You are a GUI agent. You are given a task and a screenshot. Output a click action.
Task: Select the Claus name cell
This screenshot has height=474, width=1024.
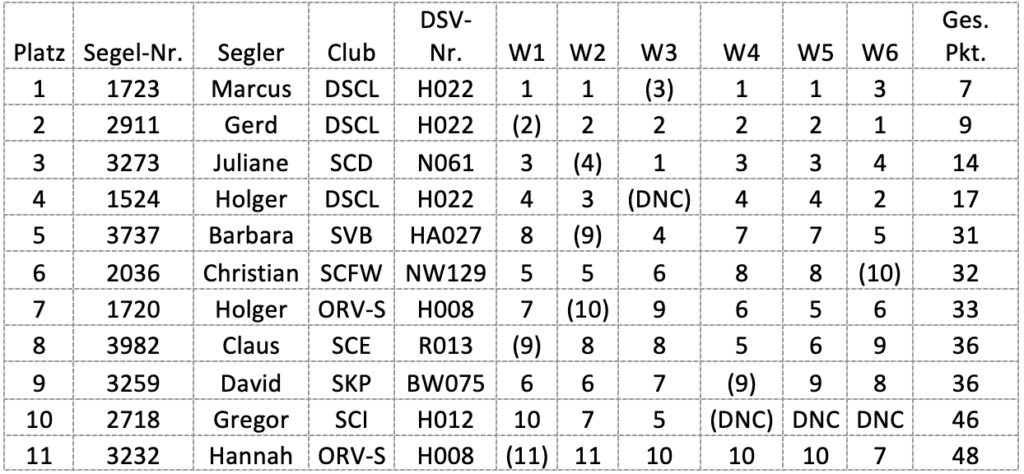point(251,345)
